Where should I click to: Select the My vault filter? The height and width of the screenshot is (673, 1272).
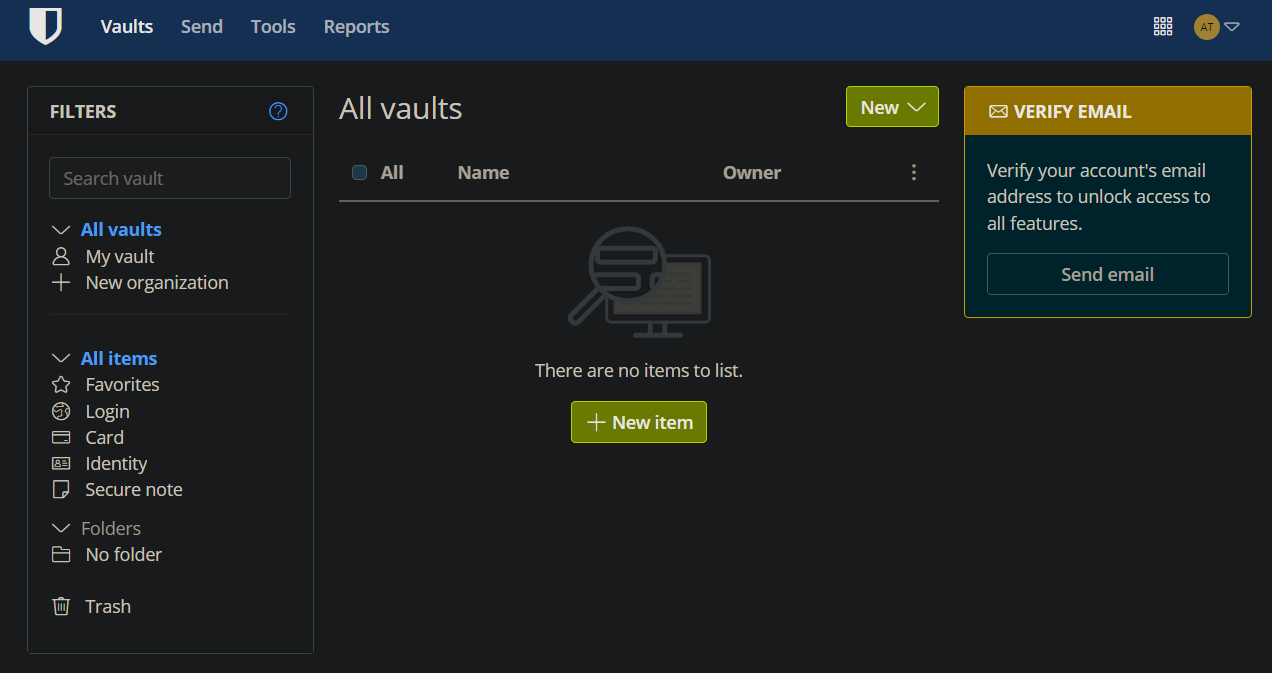120,256
